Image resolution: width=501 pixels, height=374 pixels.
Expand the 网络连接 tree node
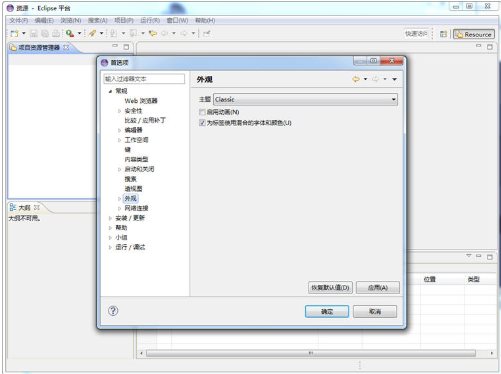coord(119,208)
